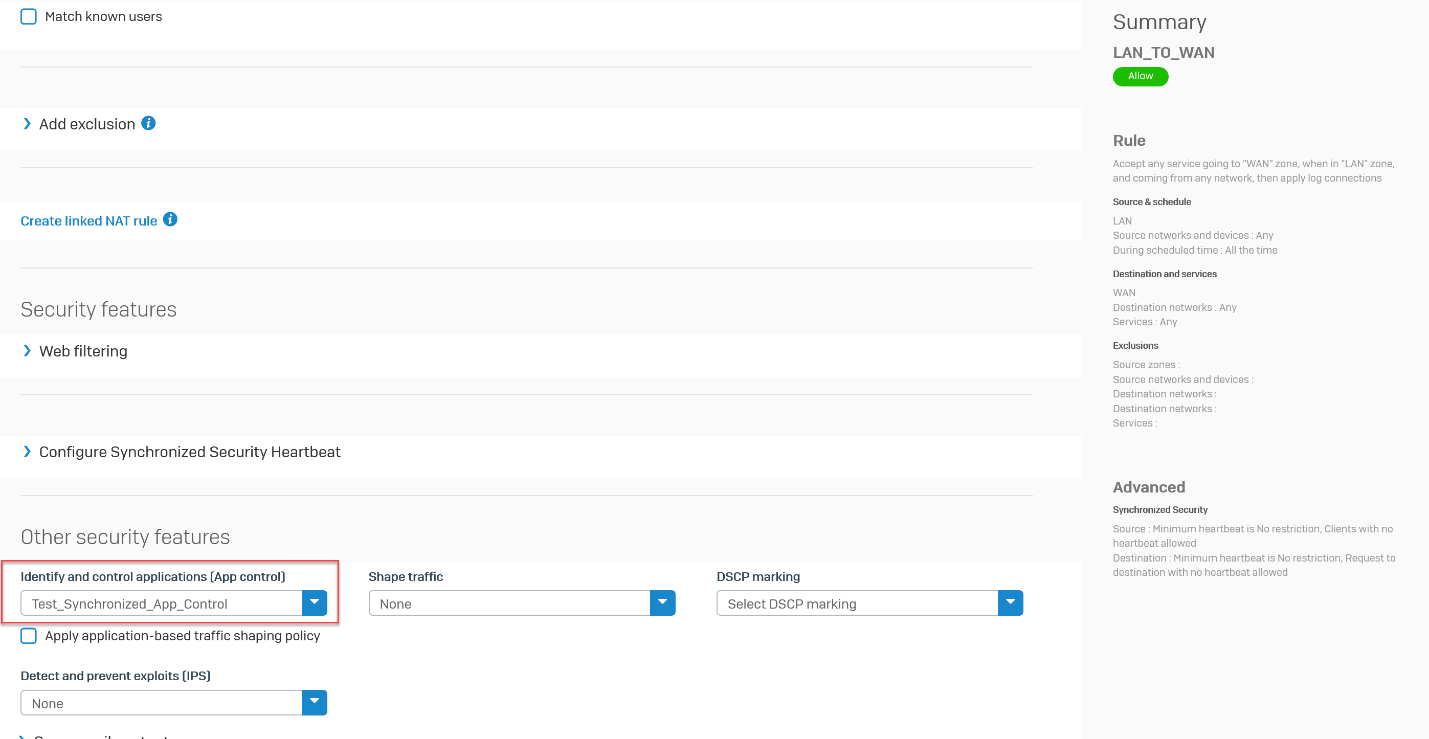The image size is (1429, 739).
Task: Click the Summary heading in the right panel
Action: (1159, 21)
